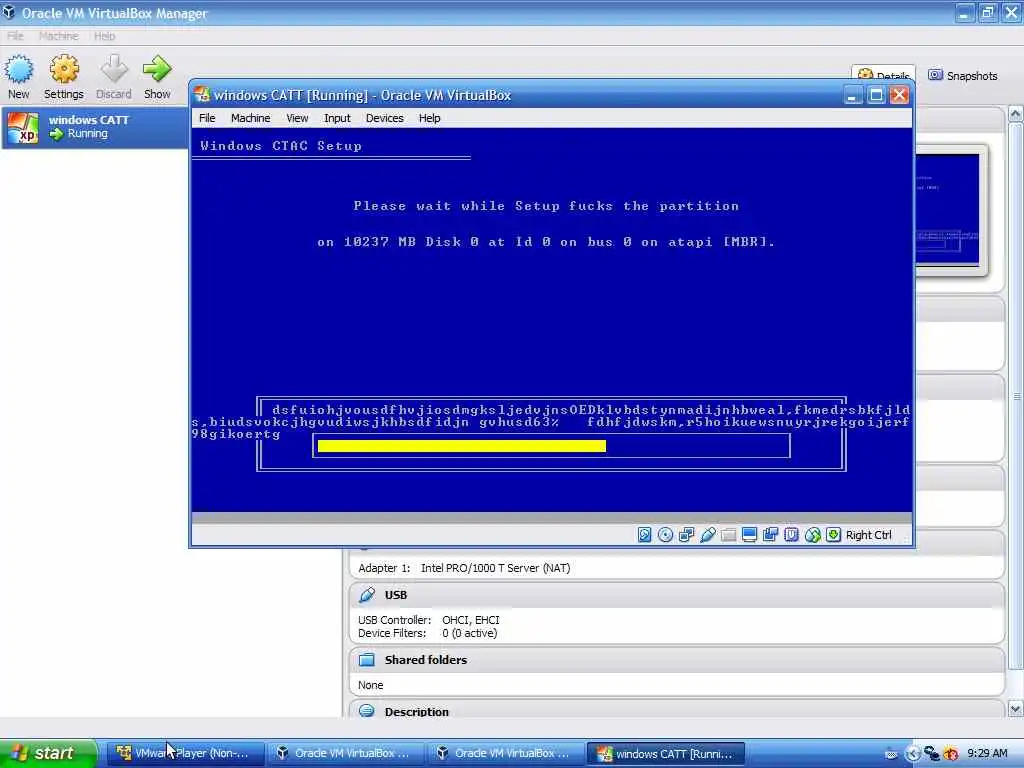This screenshot has height=768, width=1024.
Task: Click details pane scrollbar down arrow
Action: [x=1016, y=709]
